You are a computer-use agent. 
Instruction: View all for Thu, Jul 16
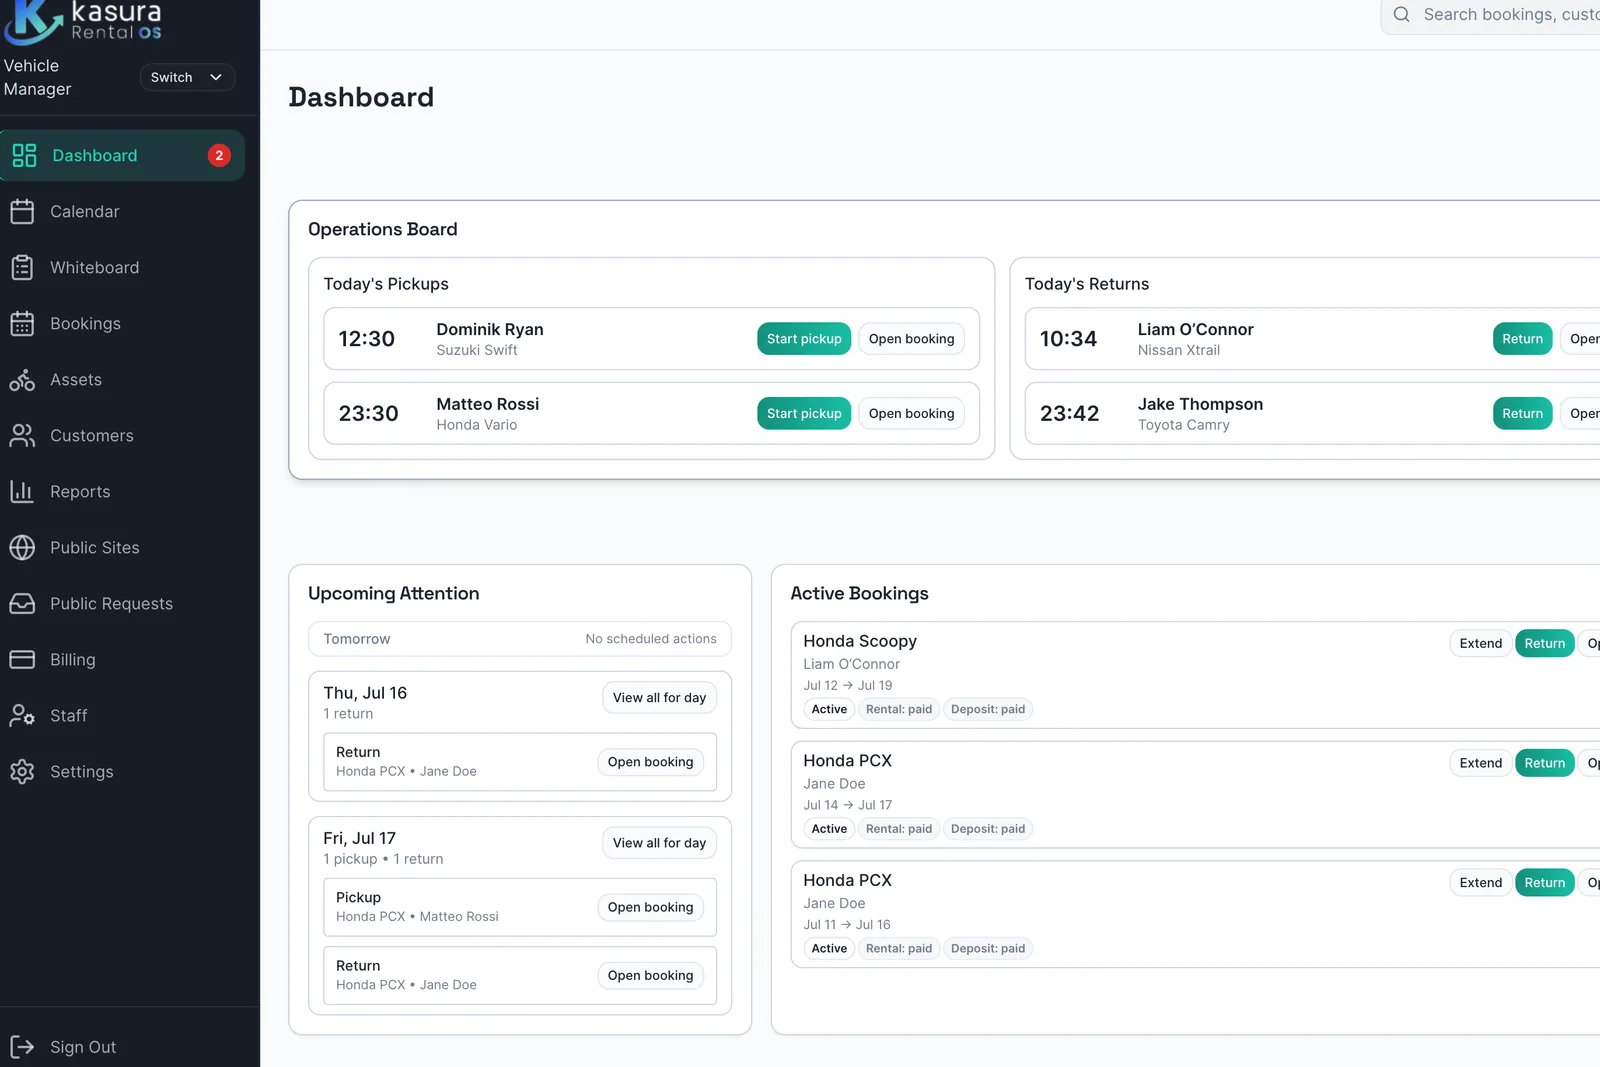[x=659, y=697]
